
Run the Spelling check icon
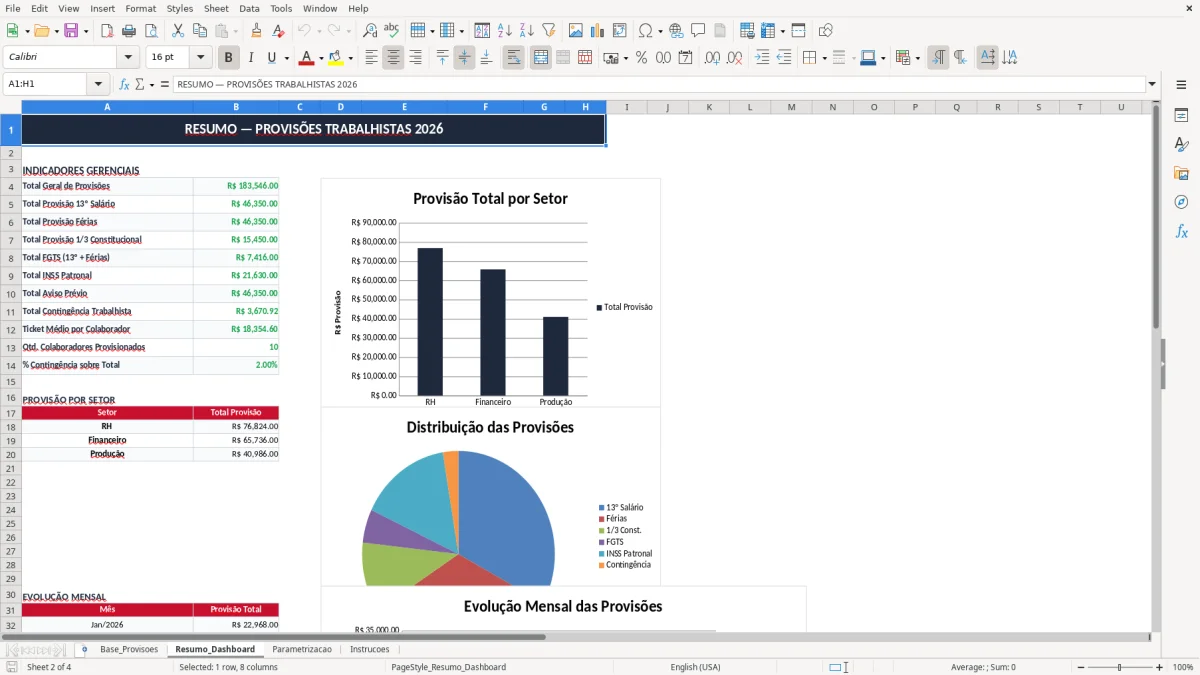click(x=392, y=31)
